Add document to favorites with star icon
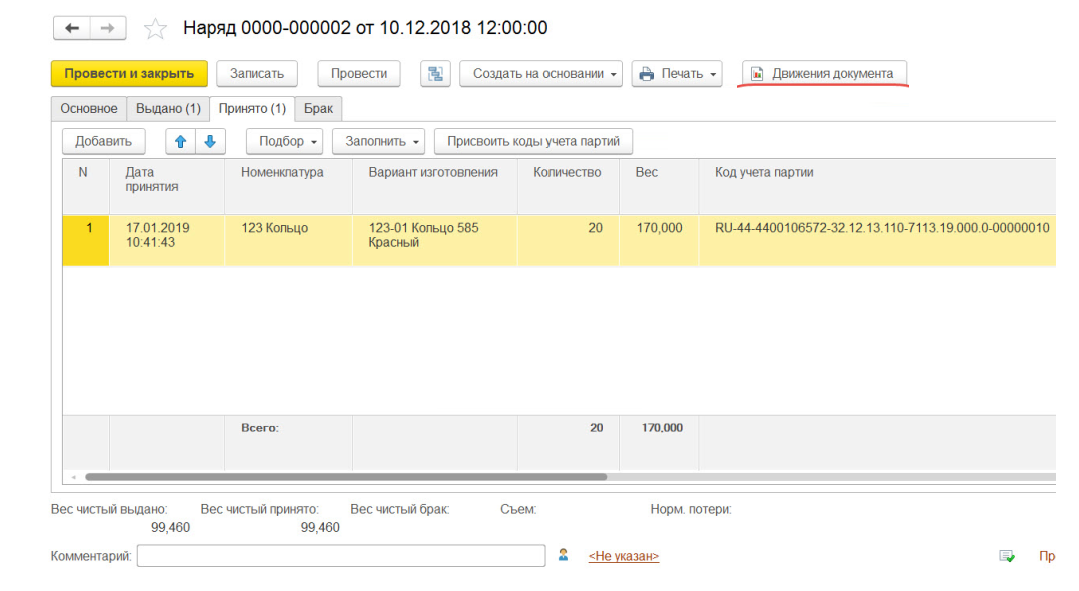1079x591 pixels. click(x=155, y=29)
